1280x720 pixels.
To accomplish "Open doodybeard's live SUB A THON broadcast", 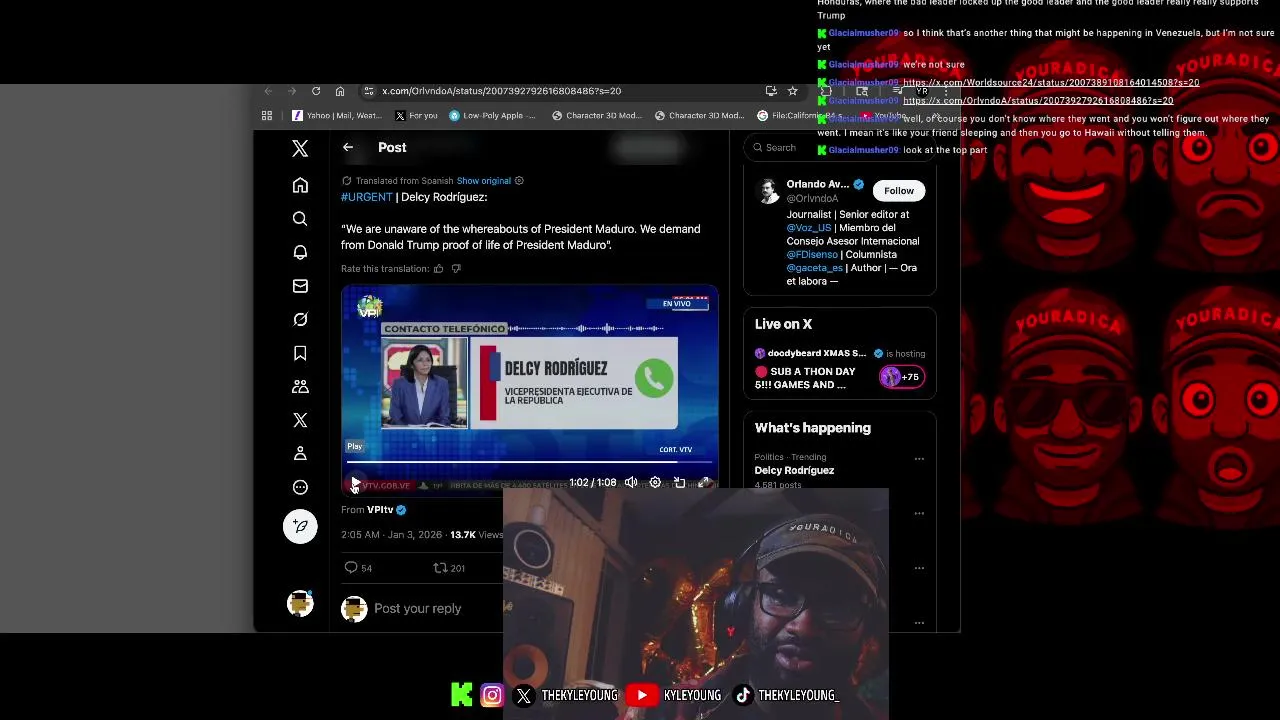I will point(814,378).
